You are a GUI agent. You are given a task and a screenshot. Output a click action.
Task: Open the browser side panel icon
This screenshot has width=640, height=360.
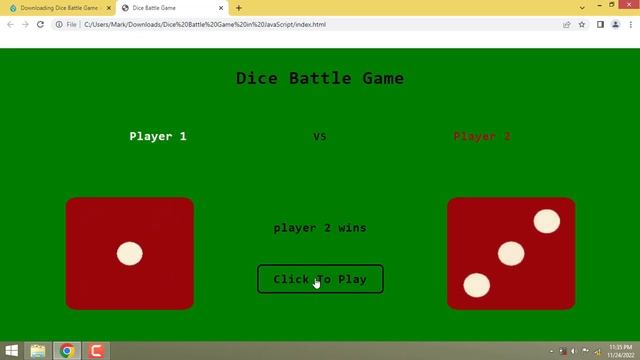pos(600,24)
